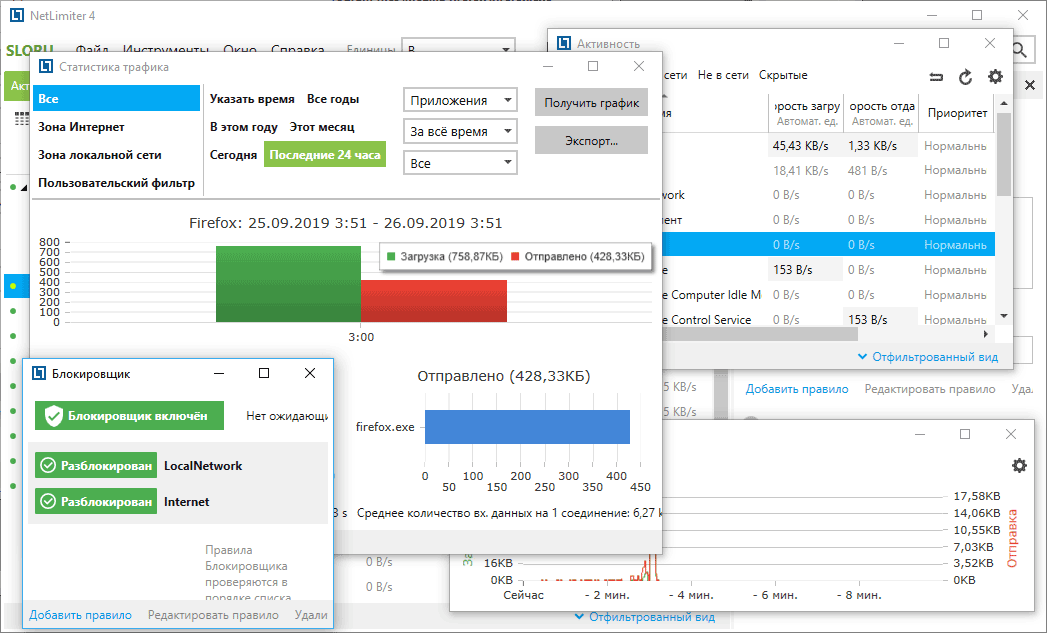Viewport: 1047px width, 633px height.
Task: Choose Указать время option
Action: [252, 99]
